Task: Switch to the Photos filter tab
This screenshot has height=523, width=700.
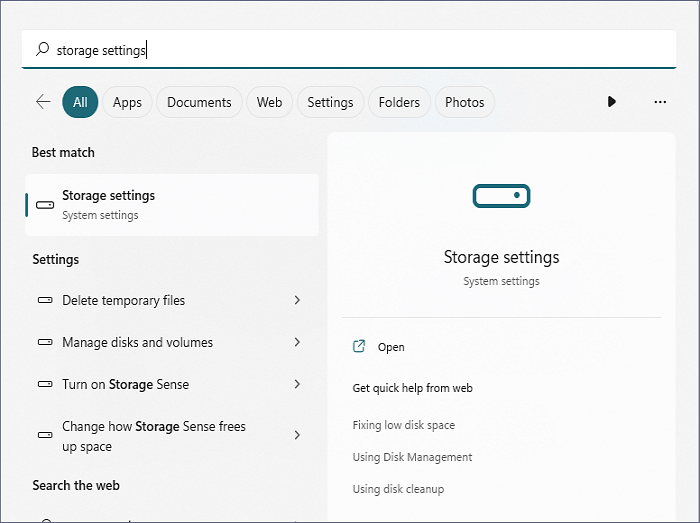Action: 464,102
